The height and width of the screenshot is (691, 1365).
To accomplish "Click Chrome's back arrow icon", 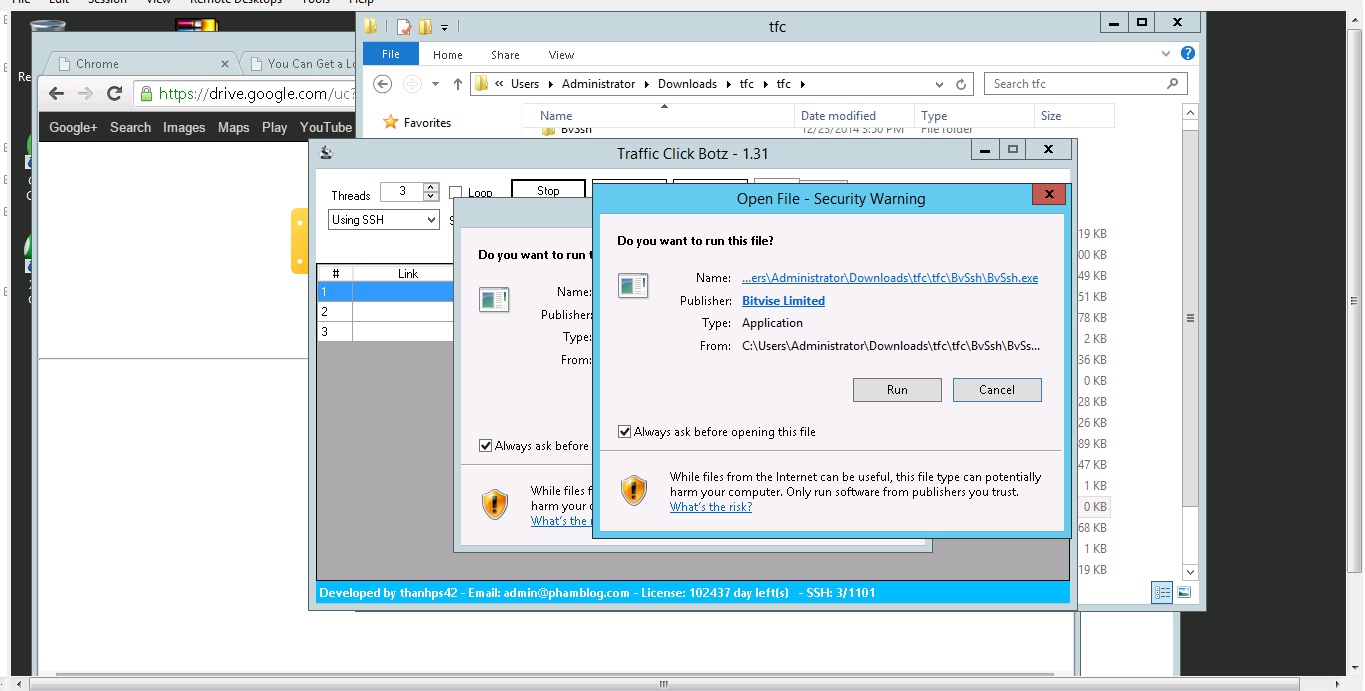I will click(56, 94).
